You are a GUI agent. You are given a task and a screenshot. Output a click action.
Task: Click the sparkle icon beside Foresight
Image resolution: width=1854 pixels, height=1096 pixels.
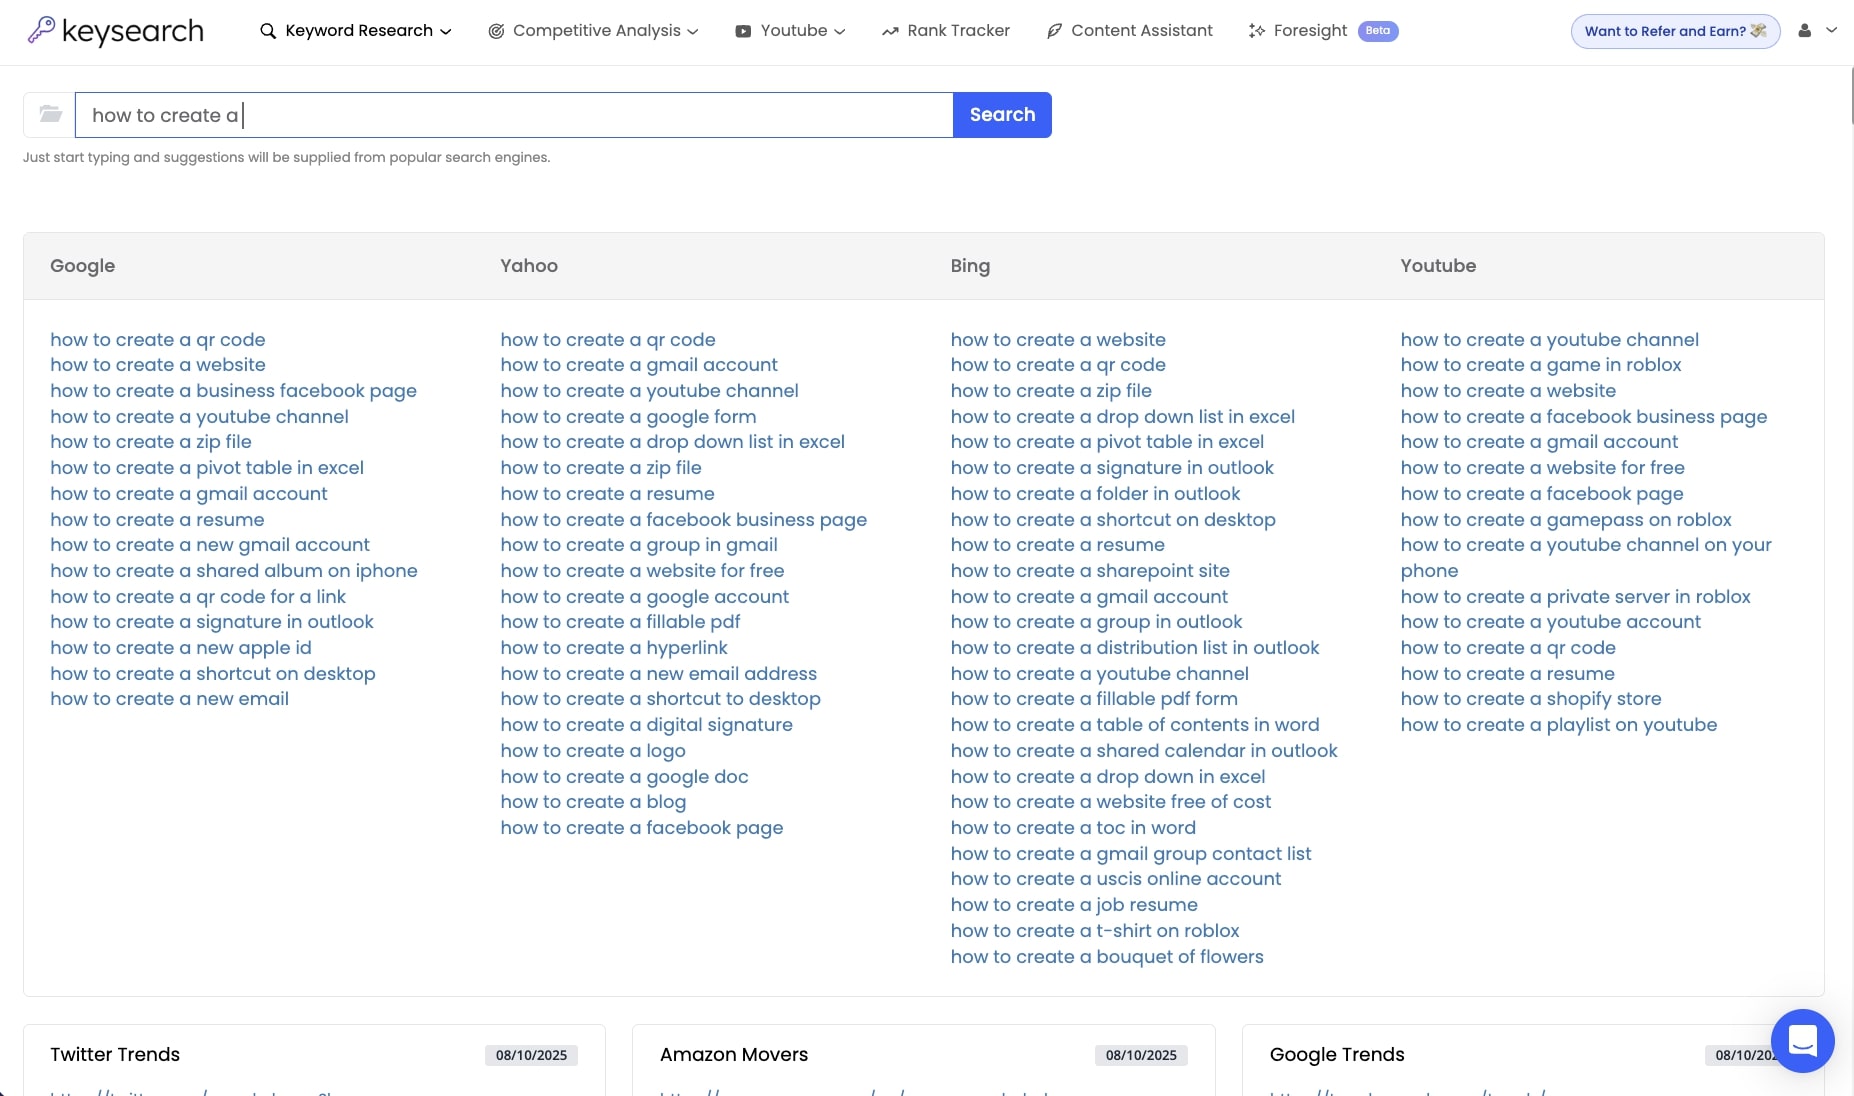1257,31
